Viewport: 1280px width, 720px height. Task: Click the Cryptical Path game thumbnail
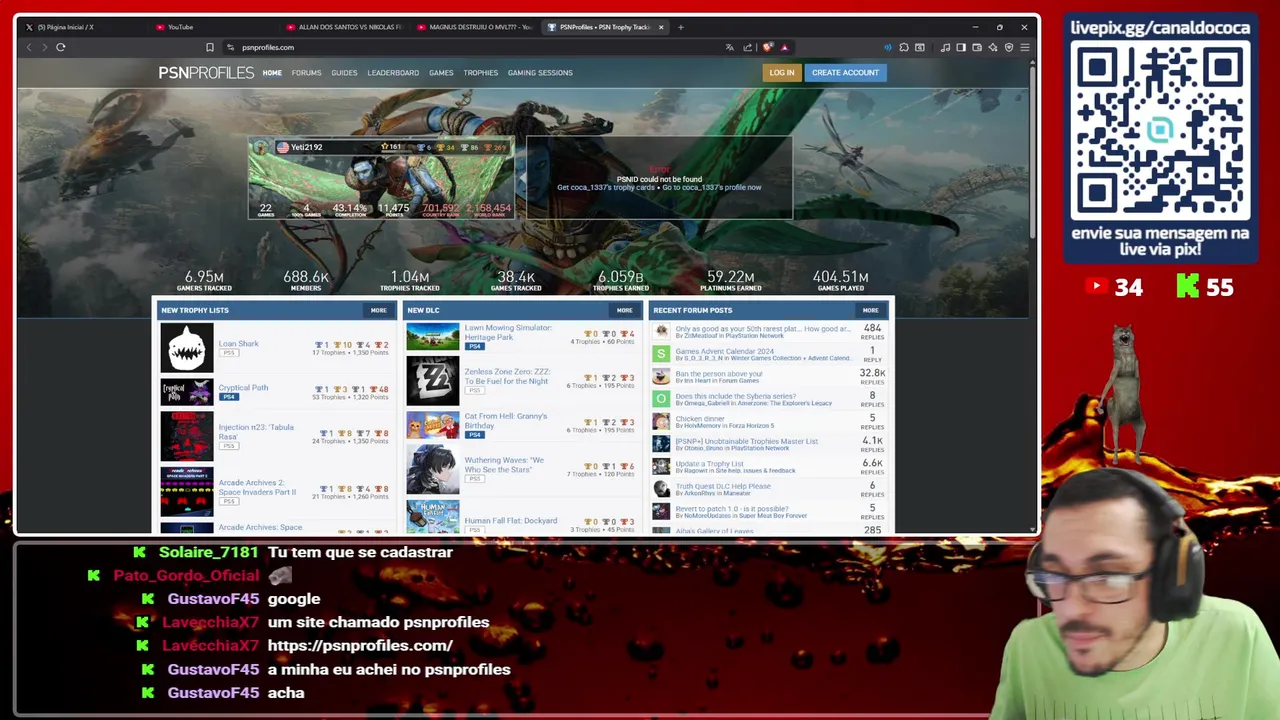pos(187,391)
